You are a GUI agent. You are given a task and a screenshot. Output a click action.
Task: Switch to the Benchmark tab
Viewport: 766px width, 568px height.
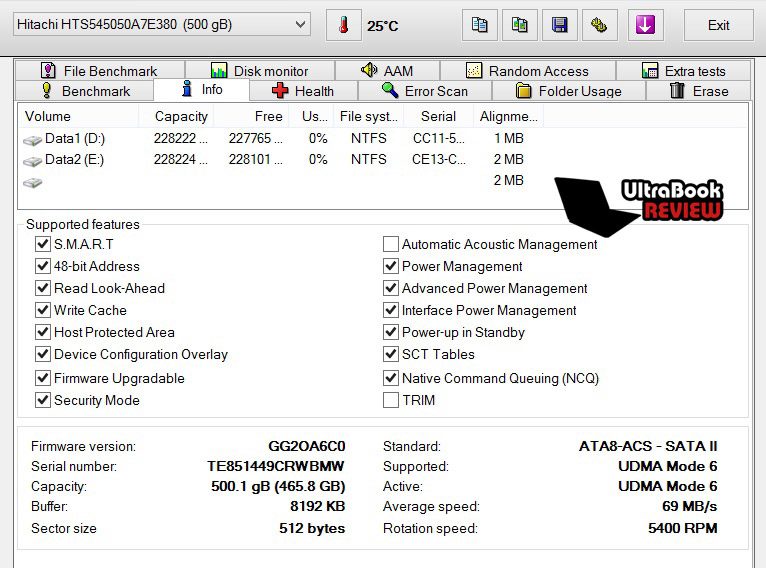(85, 91)
